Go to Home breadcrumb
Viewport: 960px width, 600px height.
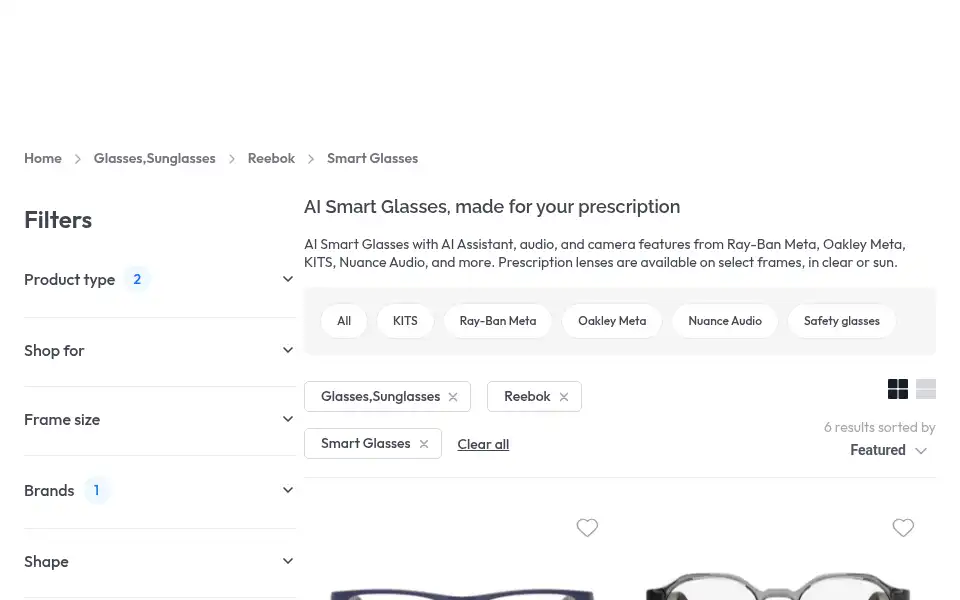pos(43,159)
